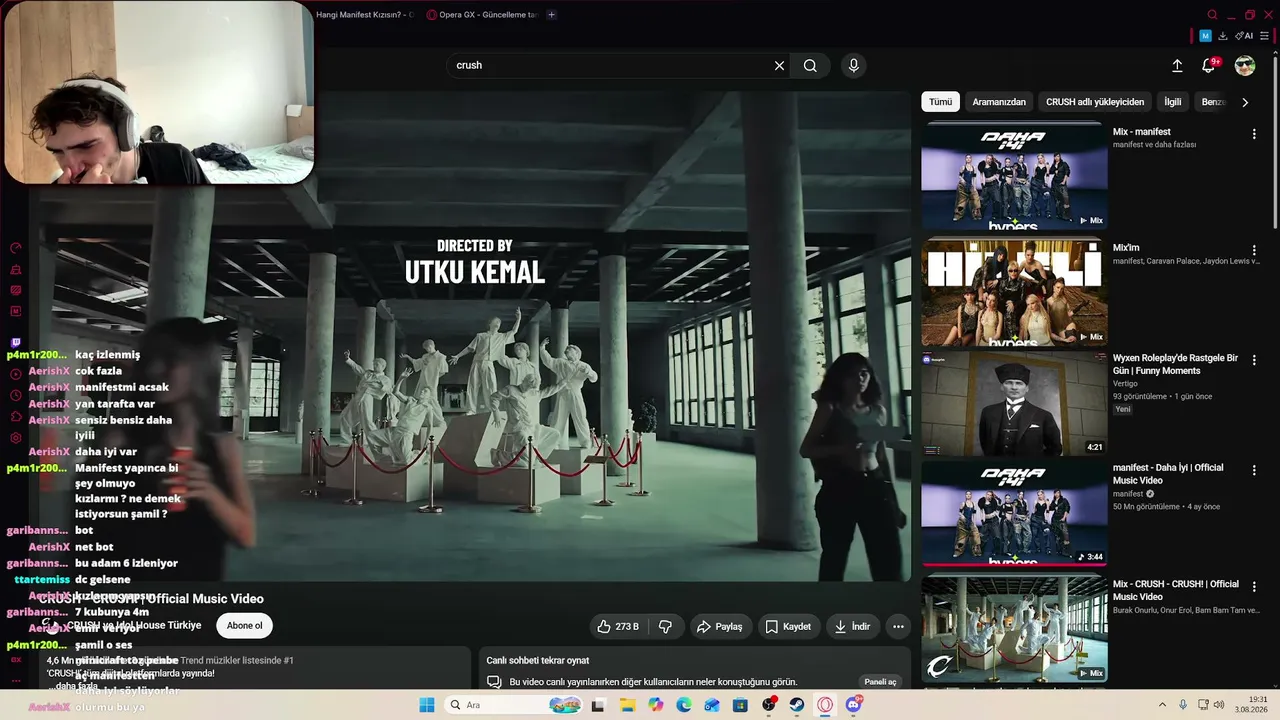Open File Explorer from the taskbar
Screen dimensions: 1280x720
(x=627, y=705)
